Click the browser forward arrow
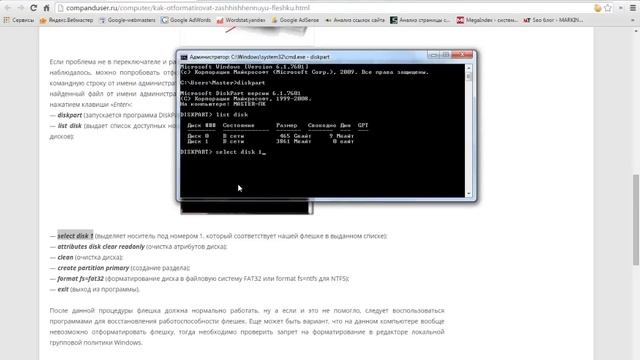Screen dimensions: 640x360 (21, 8)
